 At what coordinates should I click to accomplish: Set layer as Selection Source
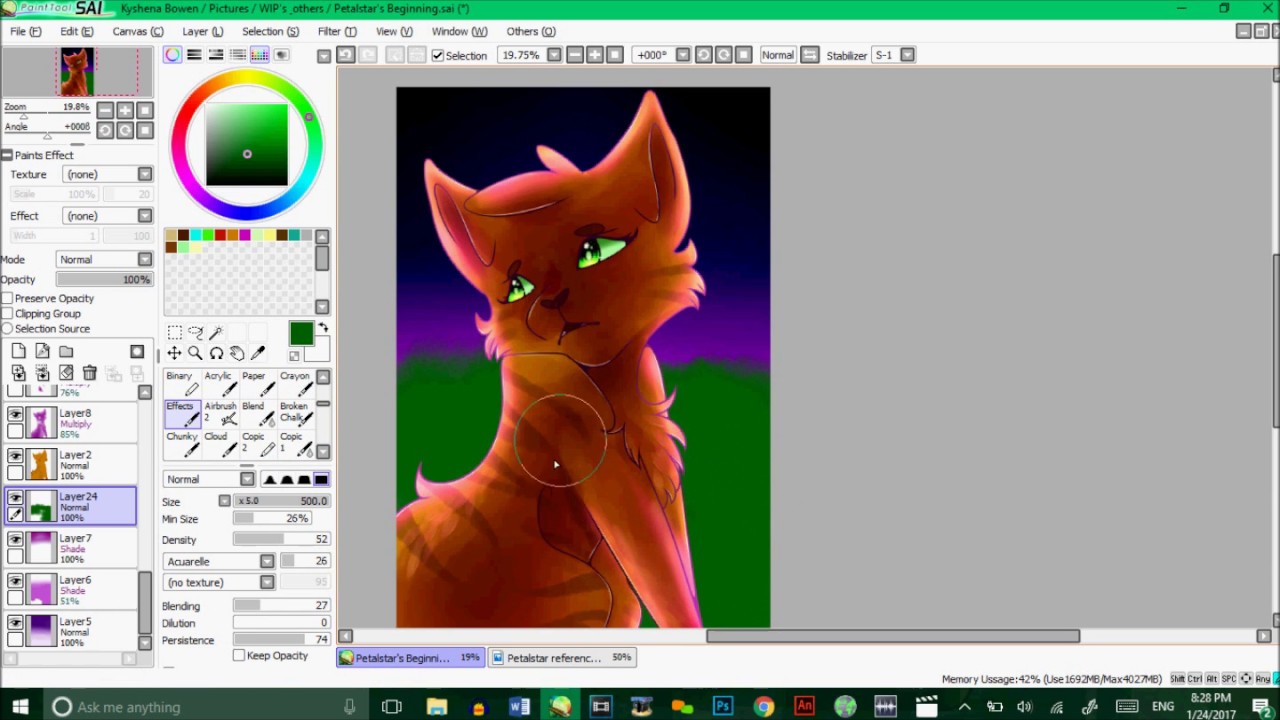click(7, 328)
